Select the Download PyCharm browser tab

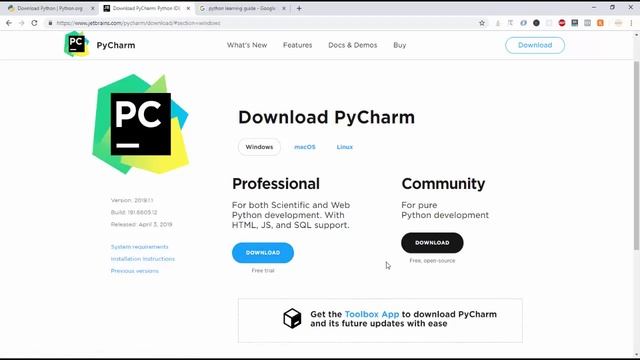[x=146, y=8]
